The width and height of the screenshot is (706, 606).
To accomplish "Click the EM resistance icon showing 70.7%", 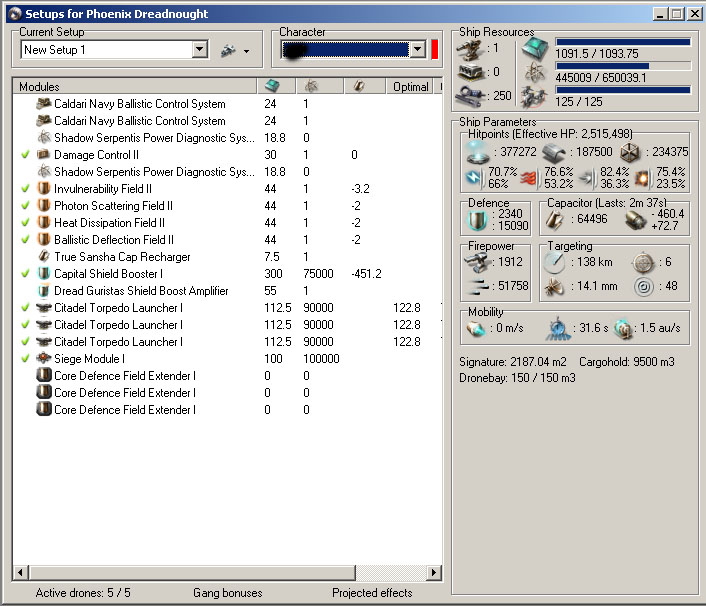I will [x=474, y=178].
